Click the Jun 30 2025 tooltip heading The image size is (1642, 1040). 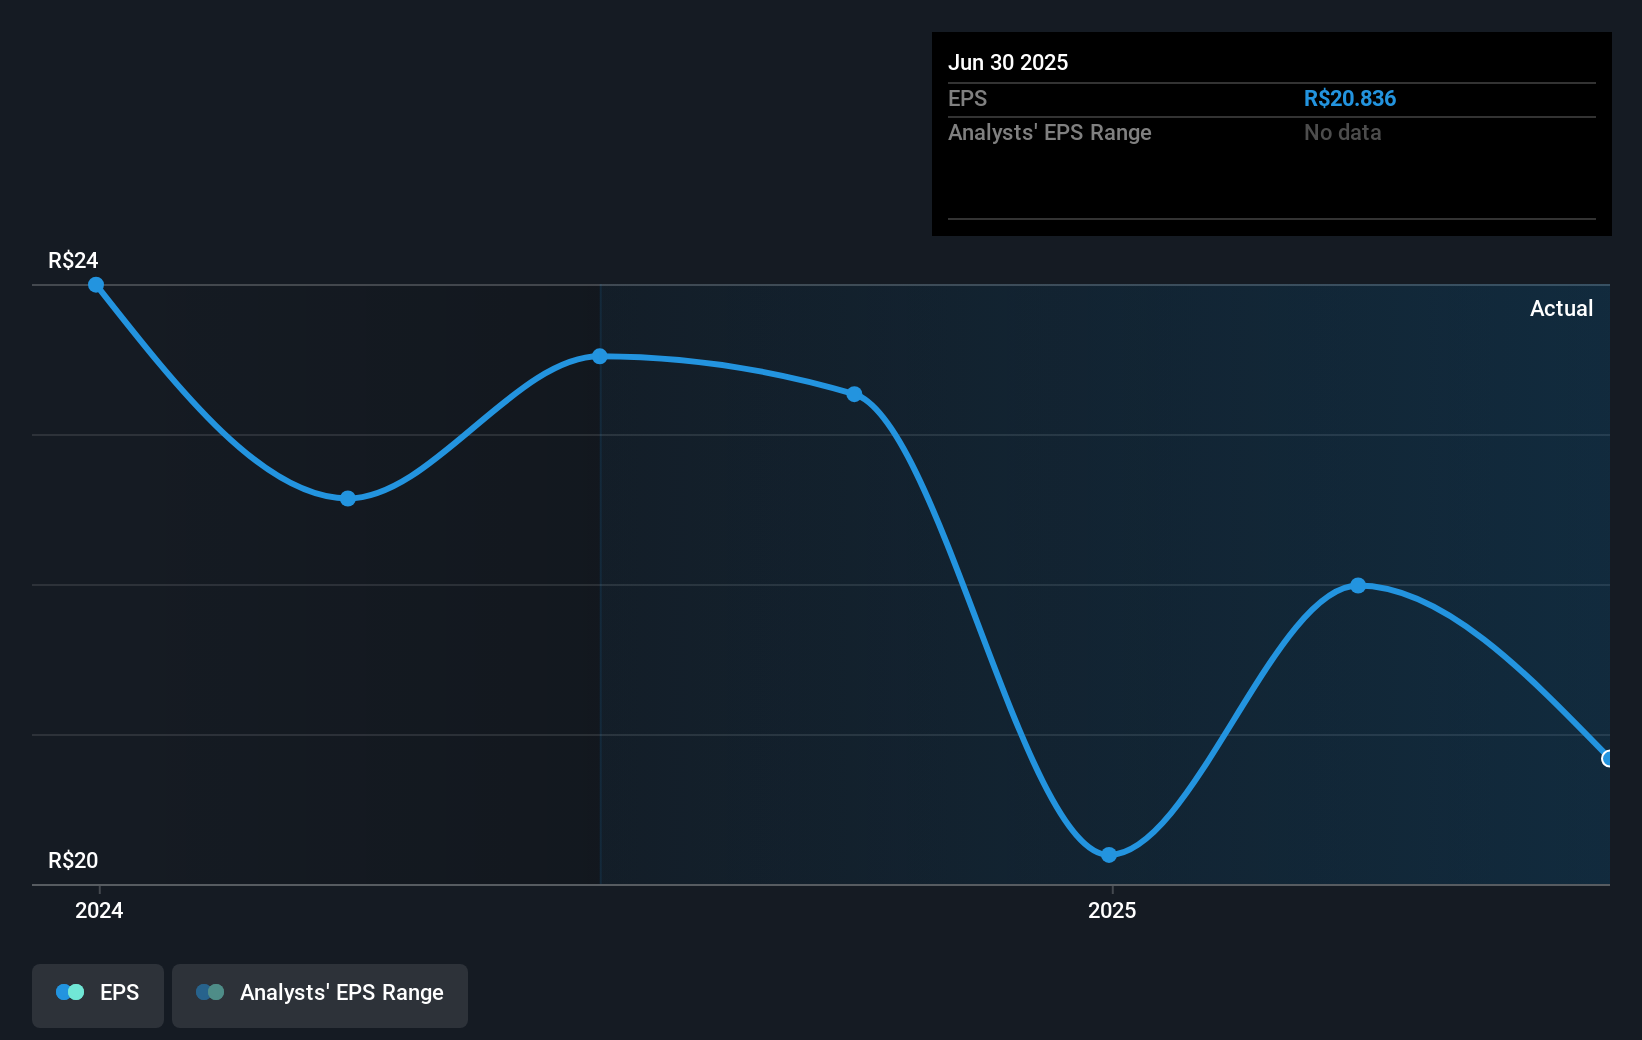tap(1009, 62)
